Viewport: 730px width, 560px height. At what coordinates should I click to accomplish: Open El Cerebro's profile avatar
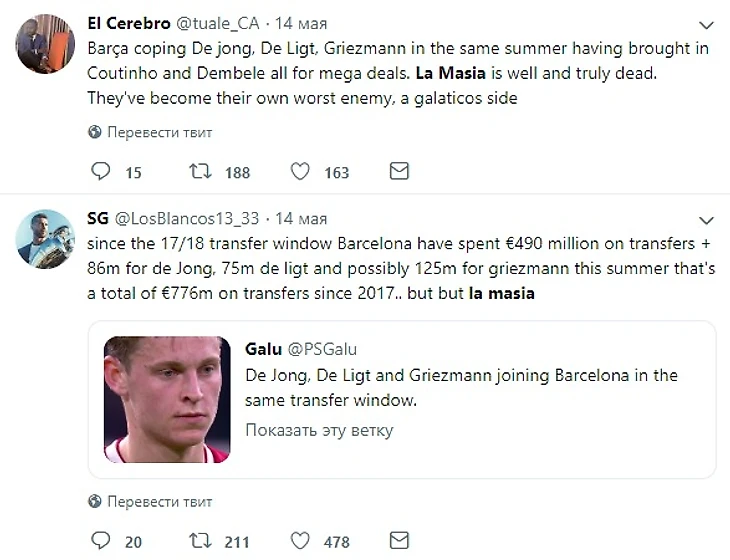coord(46,44)
